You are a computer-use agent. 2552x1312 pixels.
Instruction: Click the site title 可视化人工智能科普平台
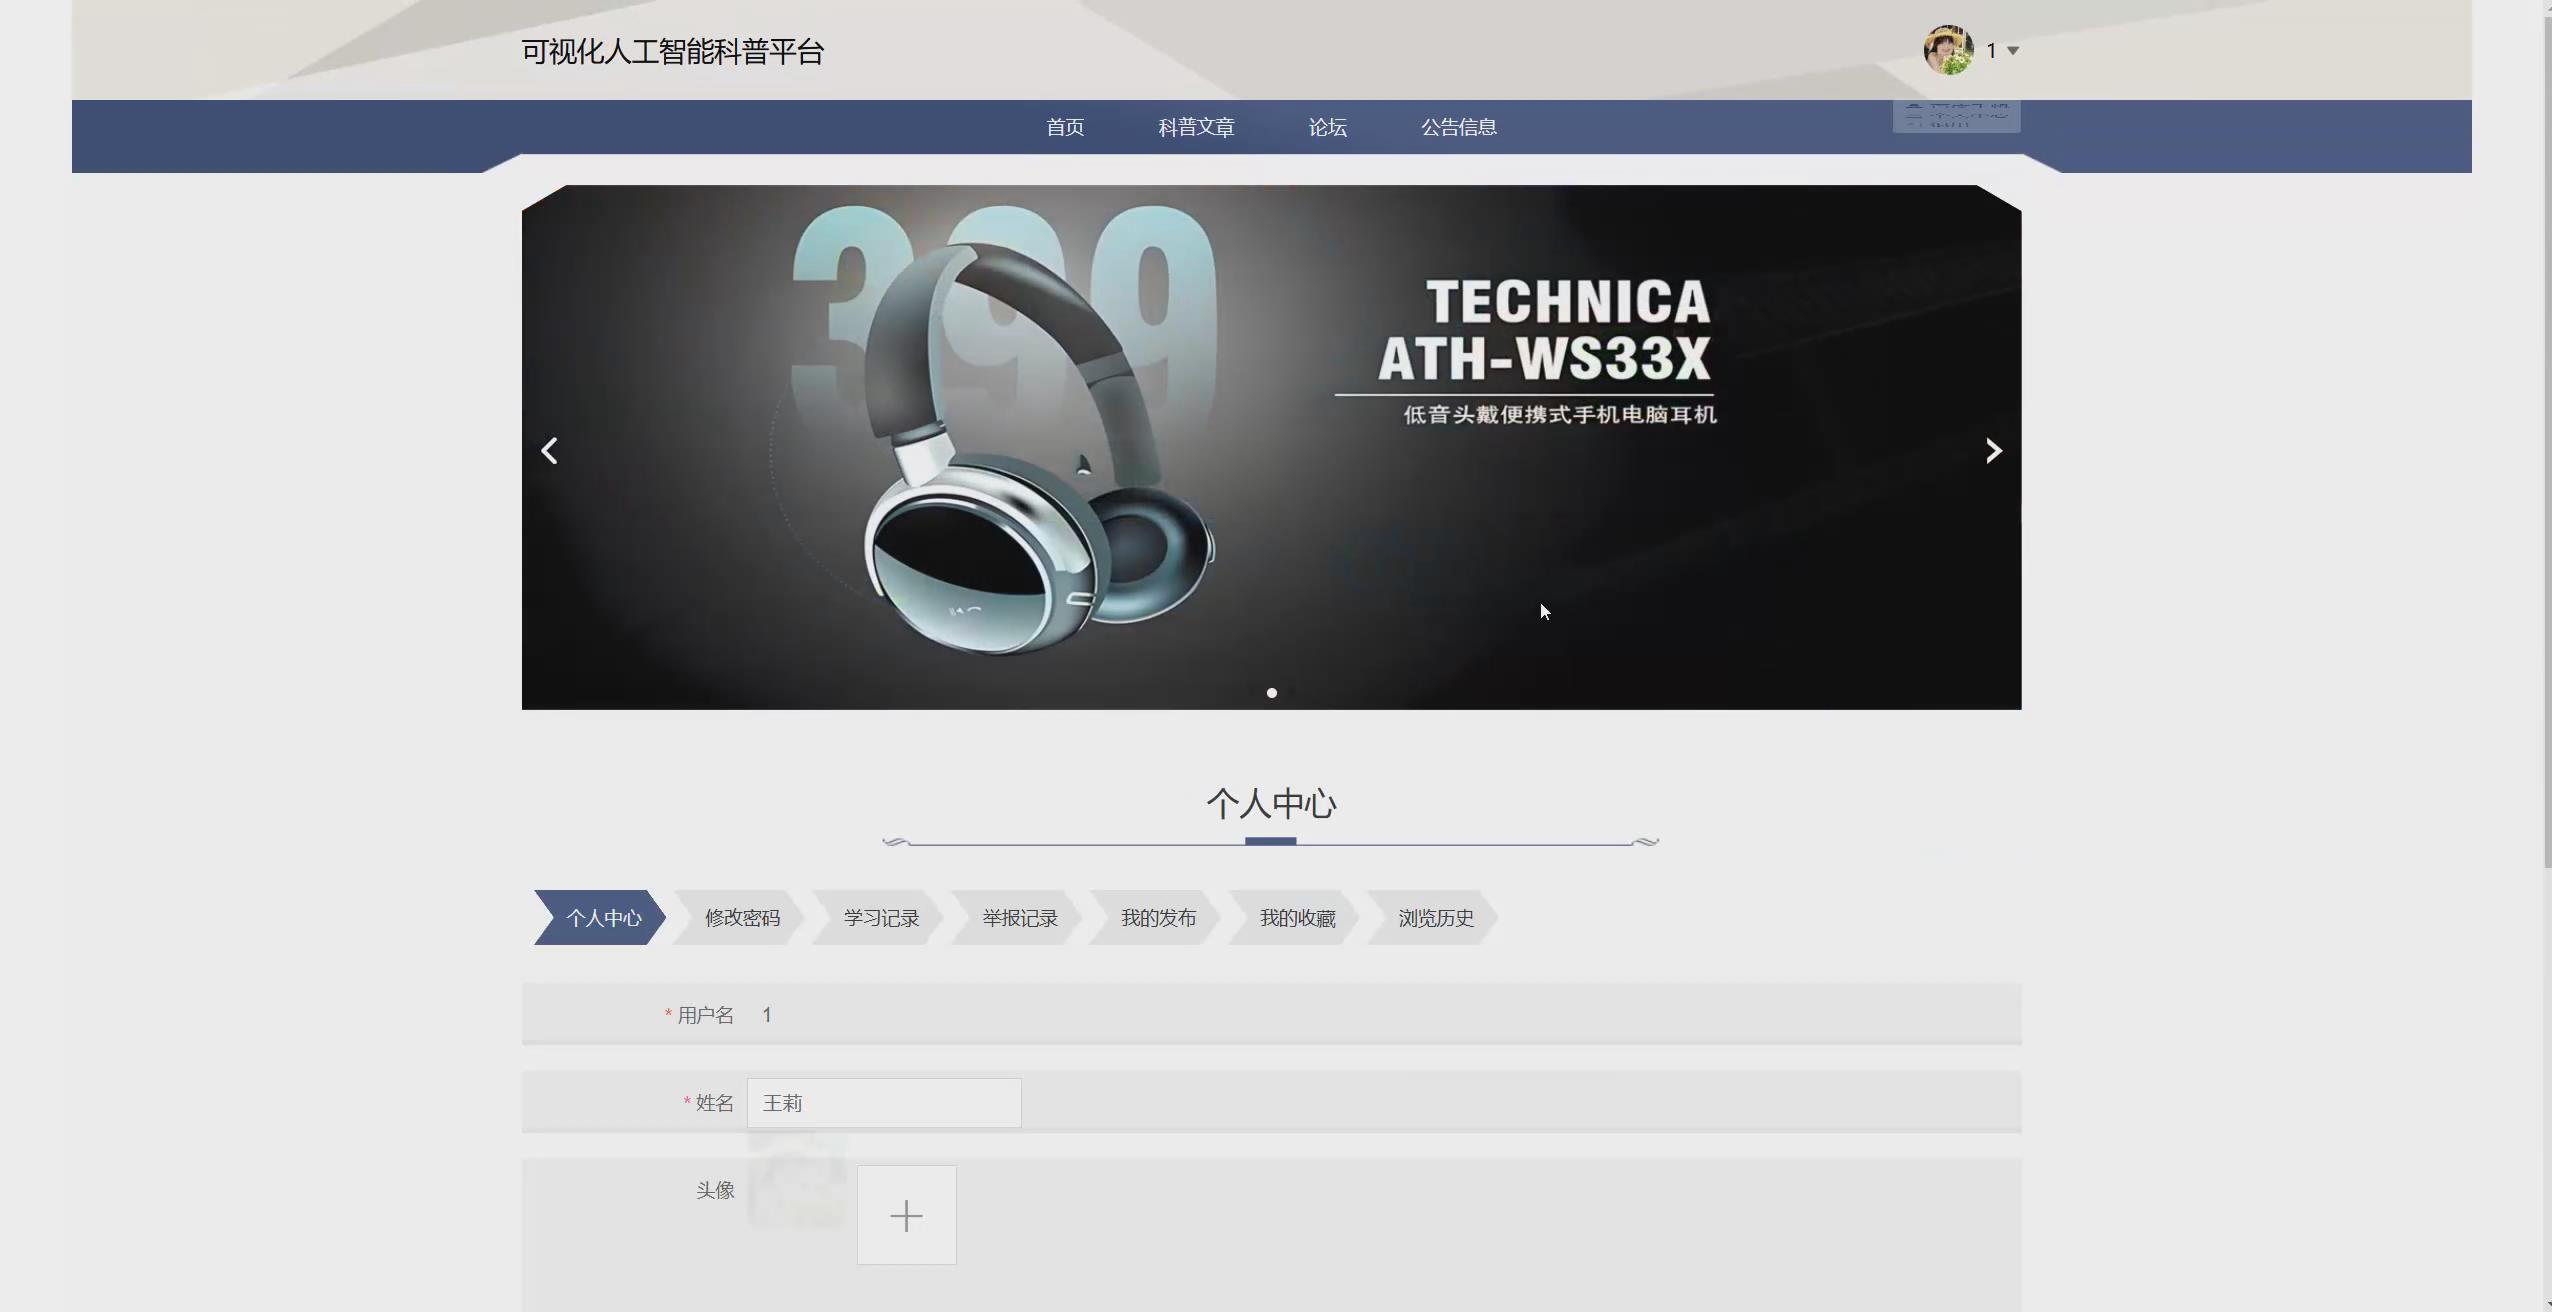[672, 52]
